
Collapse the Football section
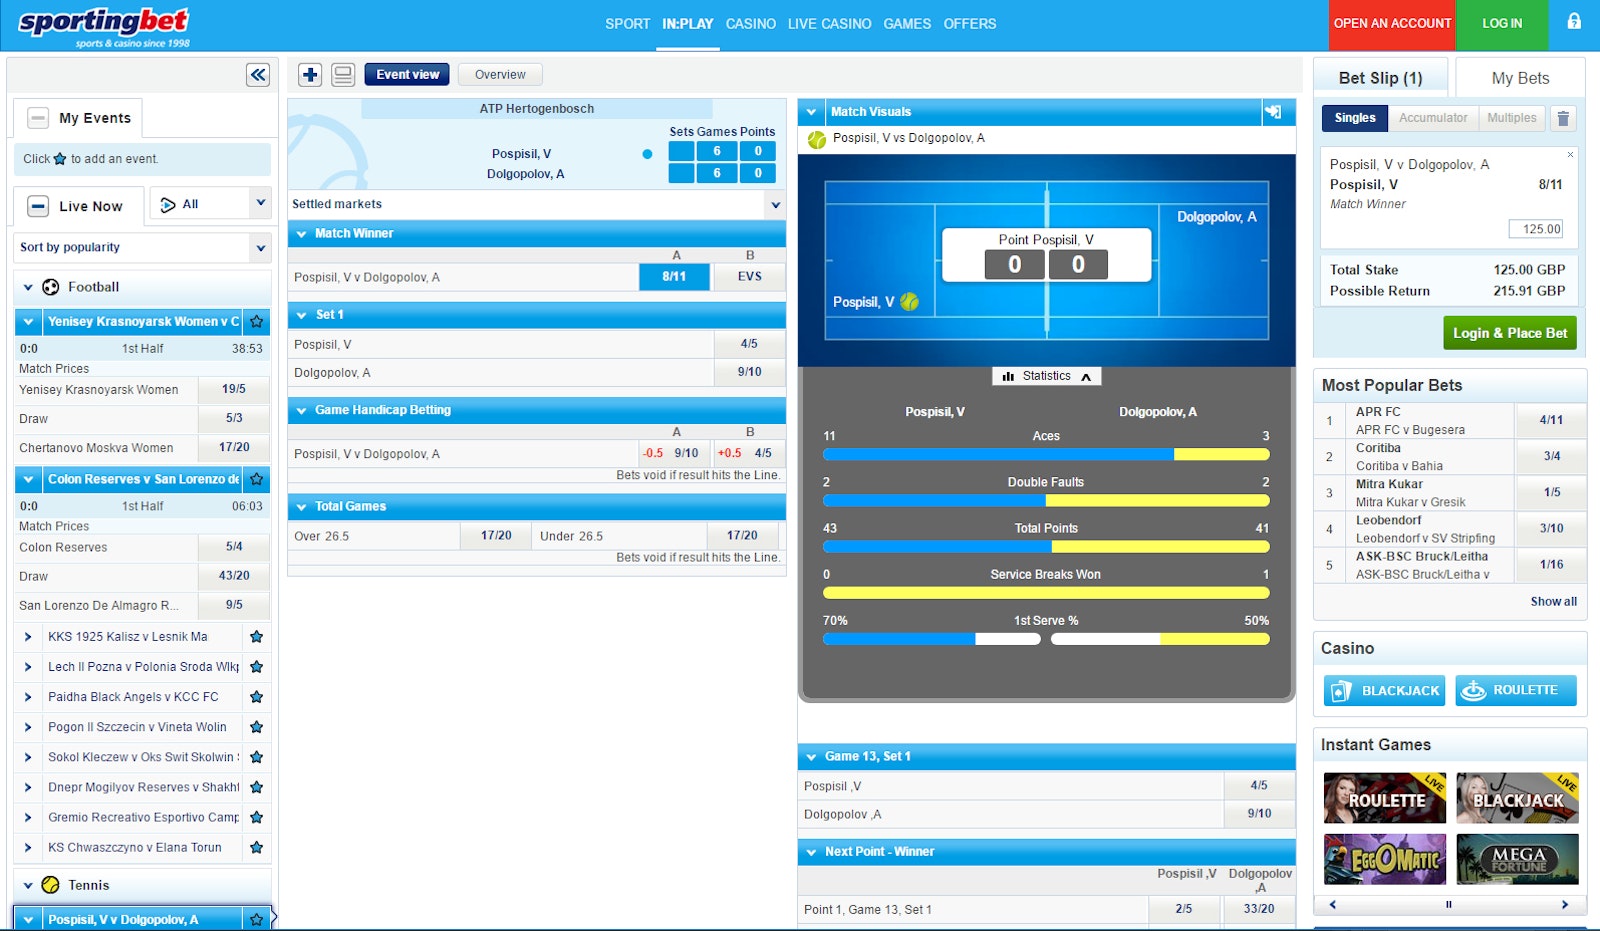(28, 288)
